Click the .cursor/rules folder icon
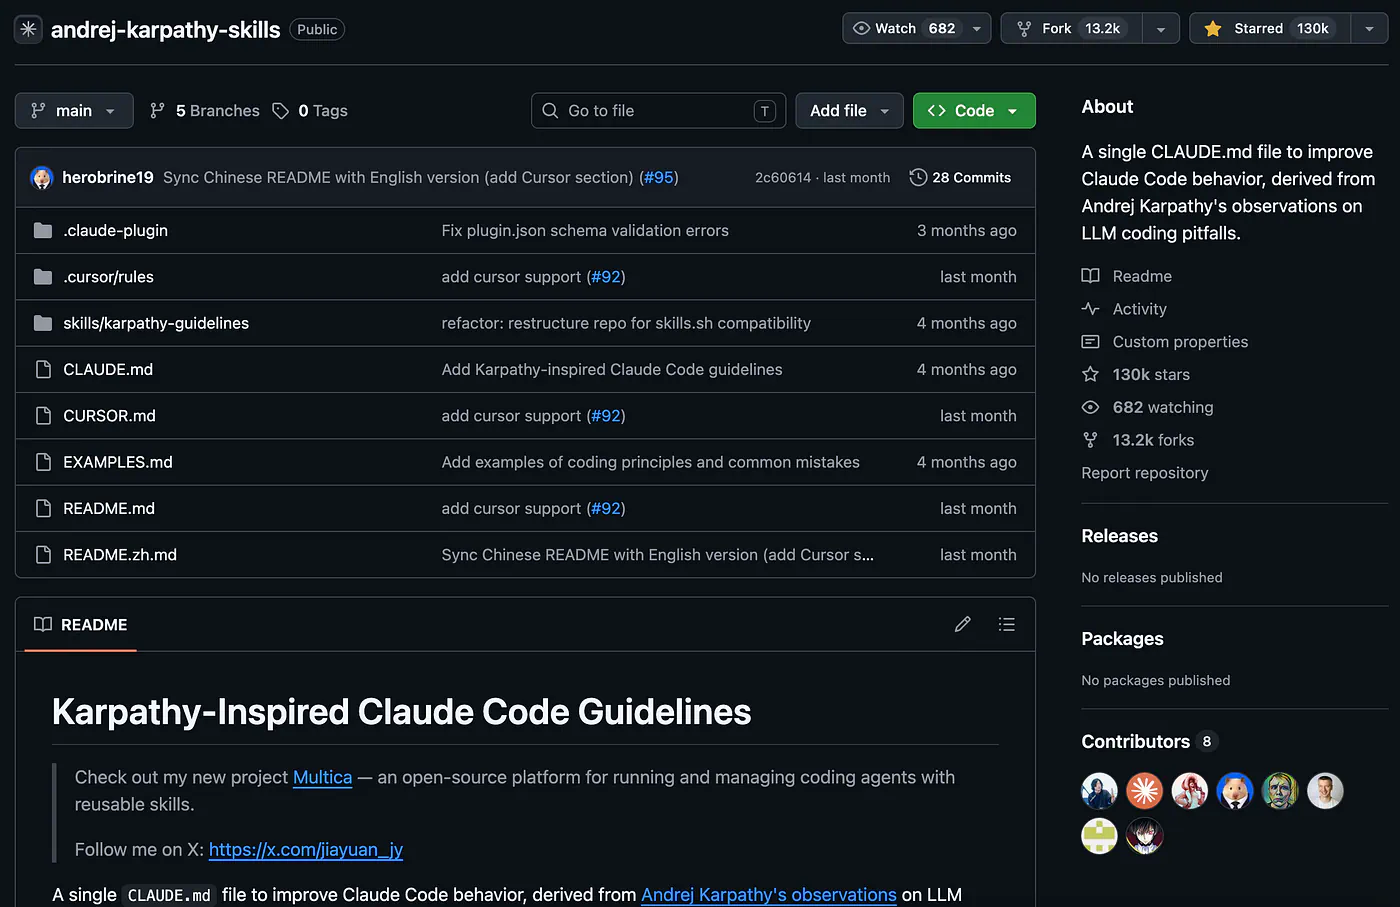This screenshot has height=907, width=1400. pos(43,277)
